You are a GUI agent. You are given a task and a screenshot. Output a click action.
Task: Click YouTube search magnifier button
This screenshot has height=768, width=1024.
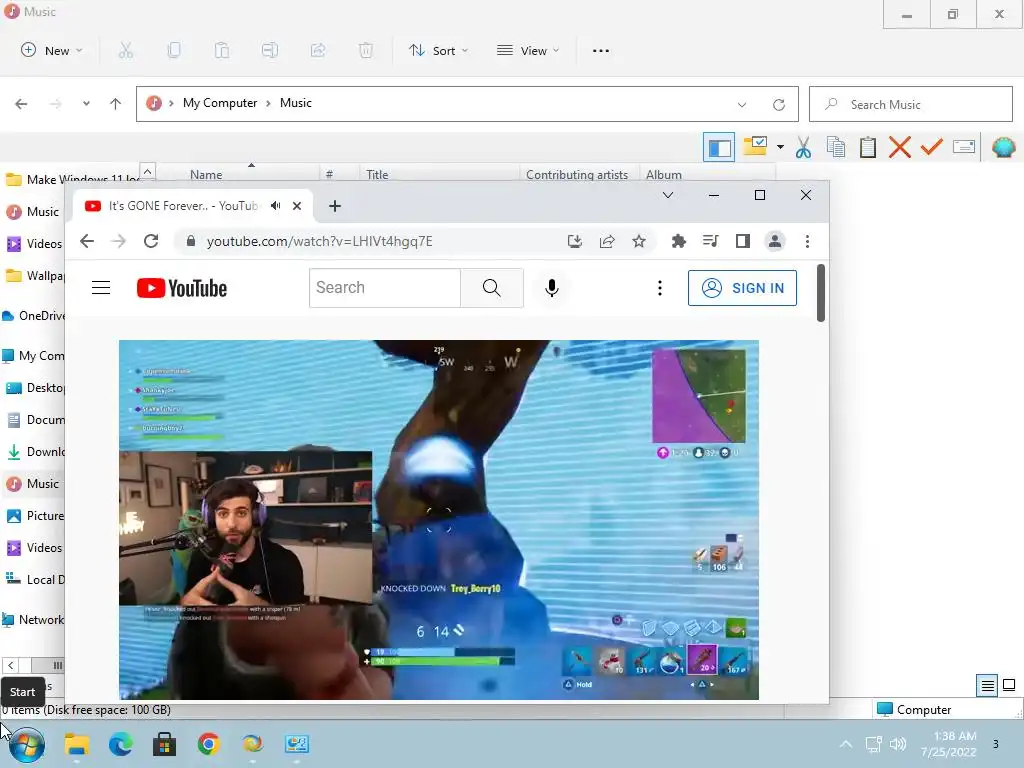(x=492, y=288)
